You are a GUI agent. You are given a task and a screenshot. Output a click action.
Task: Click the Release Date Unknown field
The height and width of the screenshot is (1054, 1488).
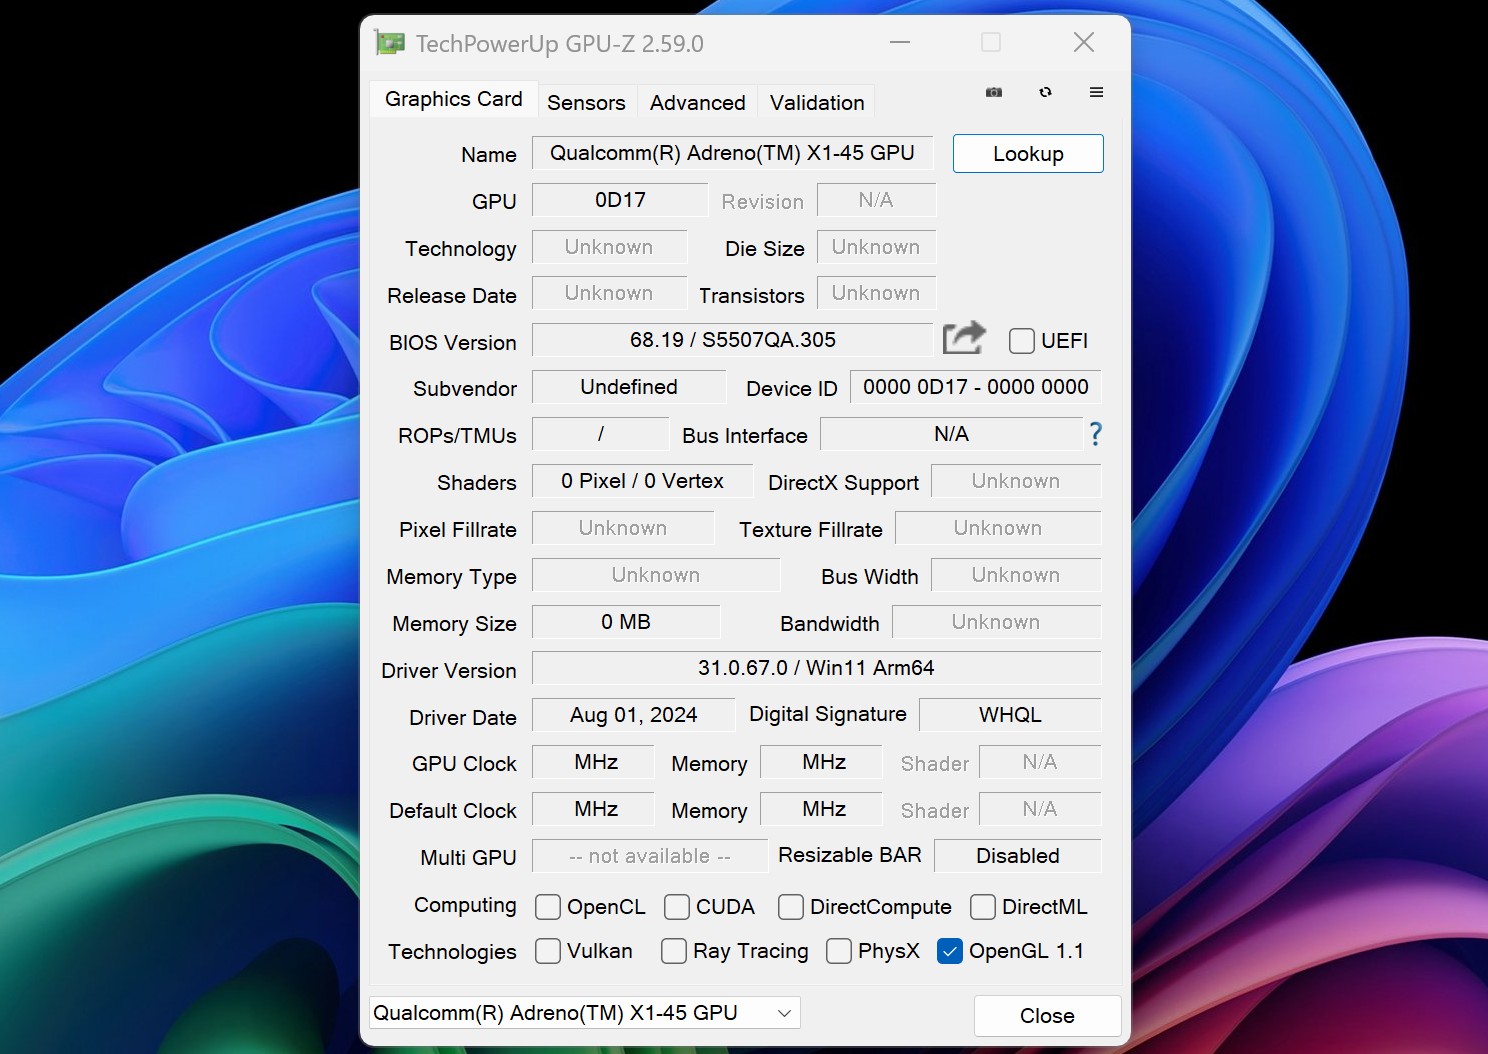tap(609, 293)
